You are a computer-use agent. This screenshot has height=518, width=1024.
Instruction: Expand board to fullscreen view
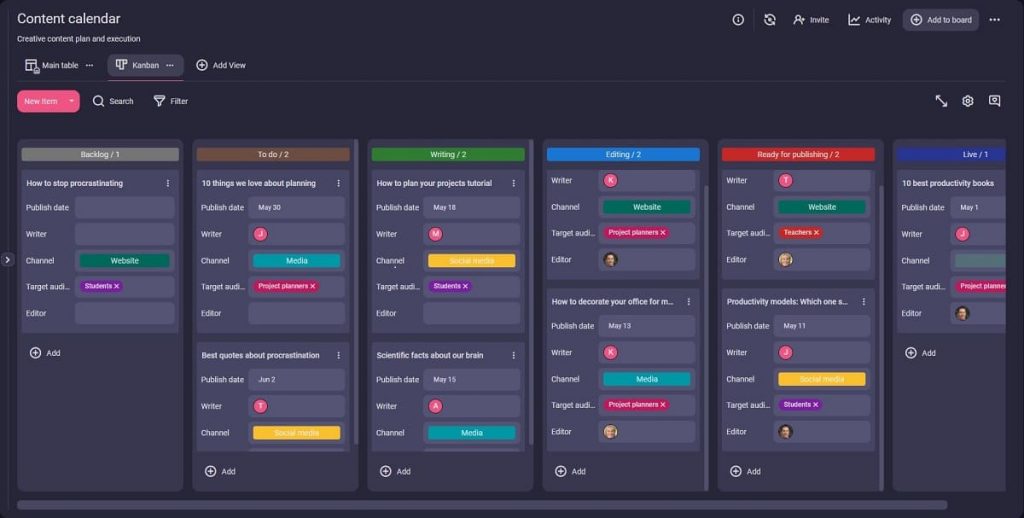tap(941, 101)
